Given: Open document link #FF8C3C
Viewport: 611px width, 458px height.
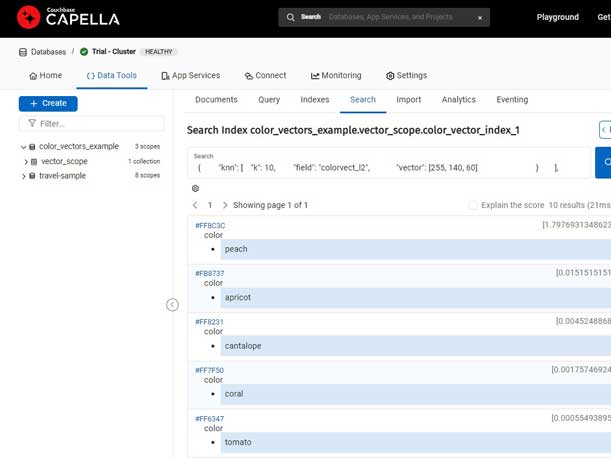Looking at the screenshot, I should pyautogui.click(x=210, y=226).
